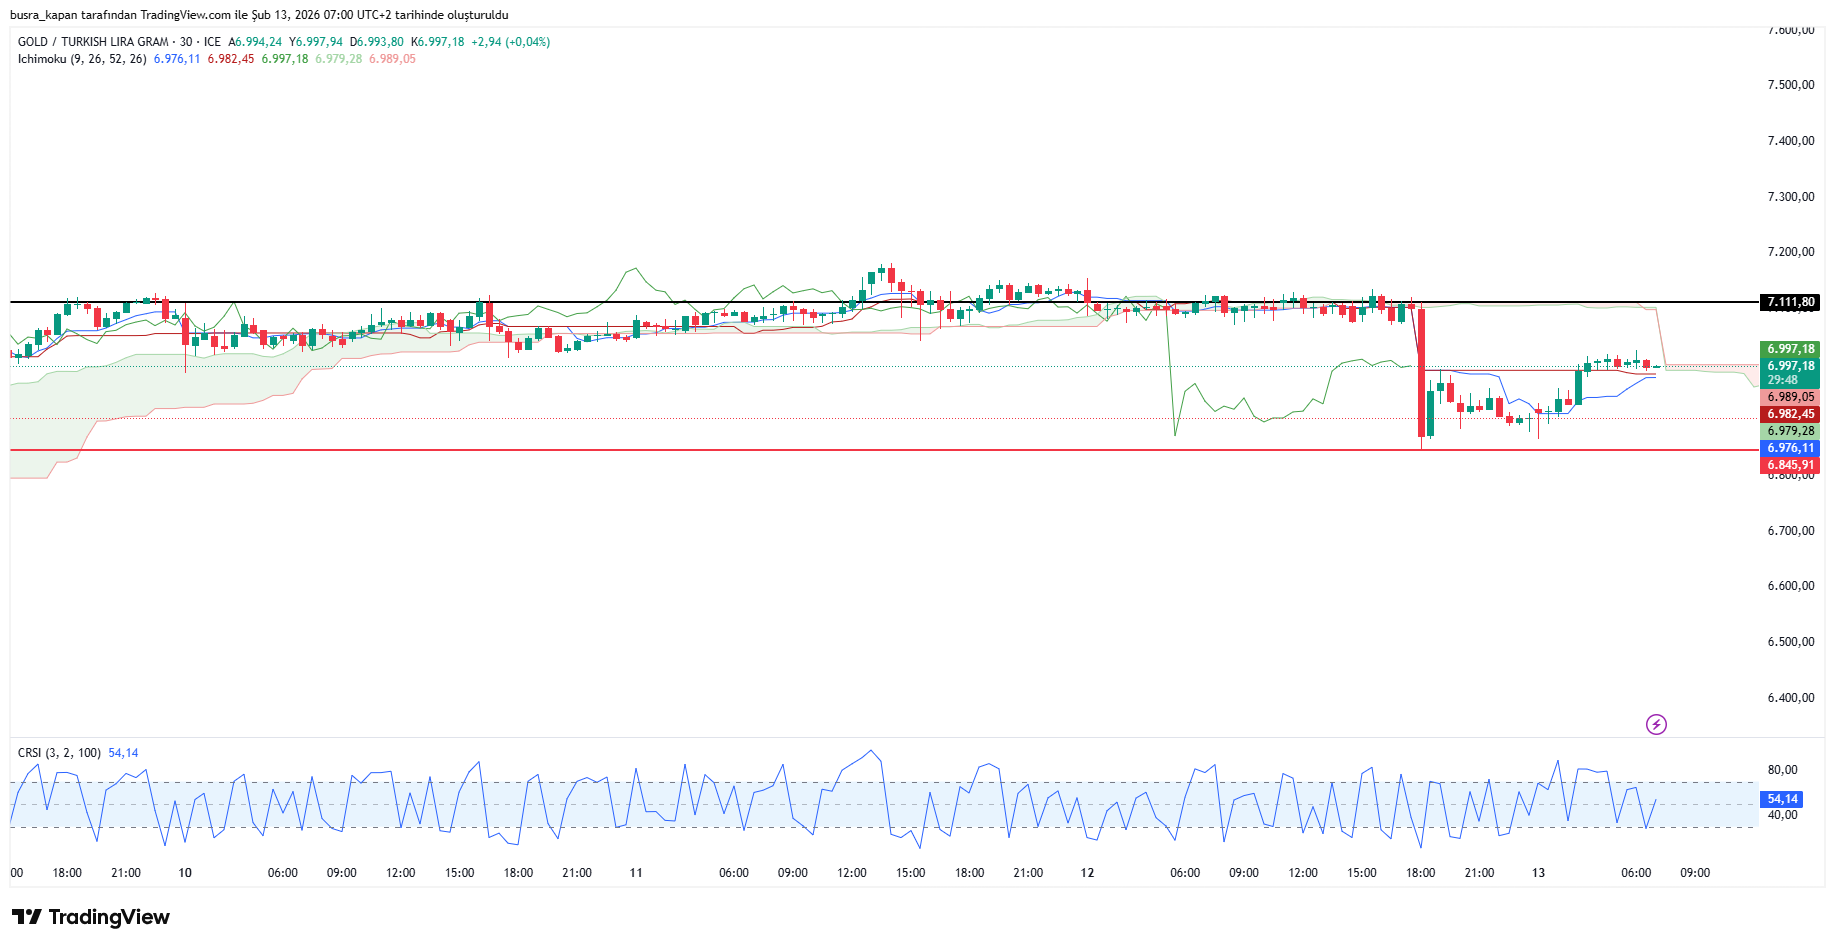Click the 13 date label on time axis

click(1538, 873)
